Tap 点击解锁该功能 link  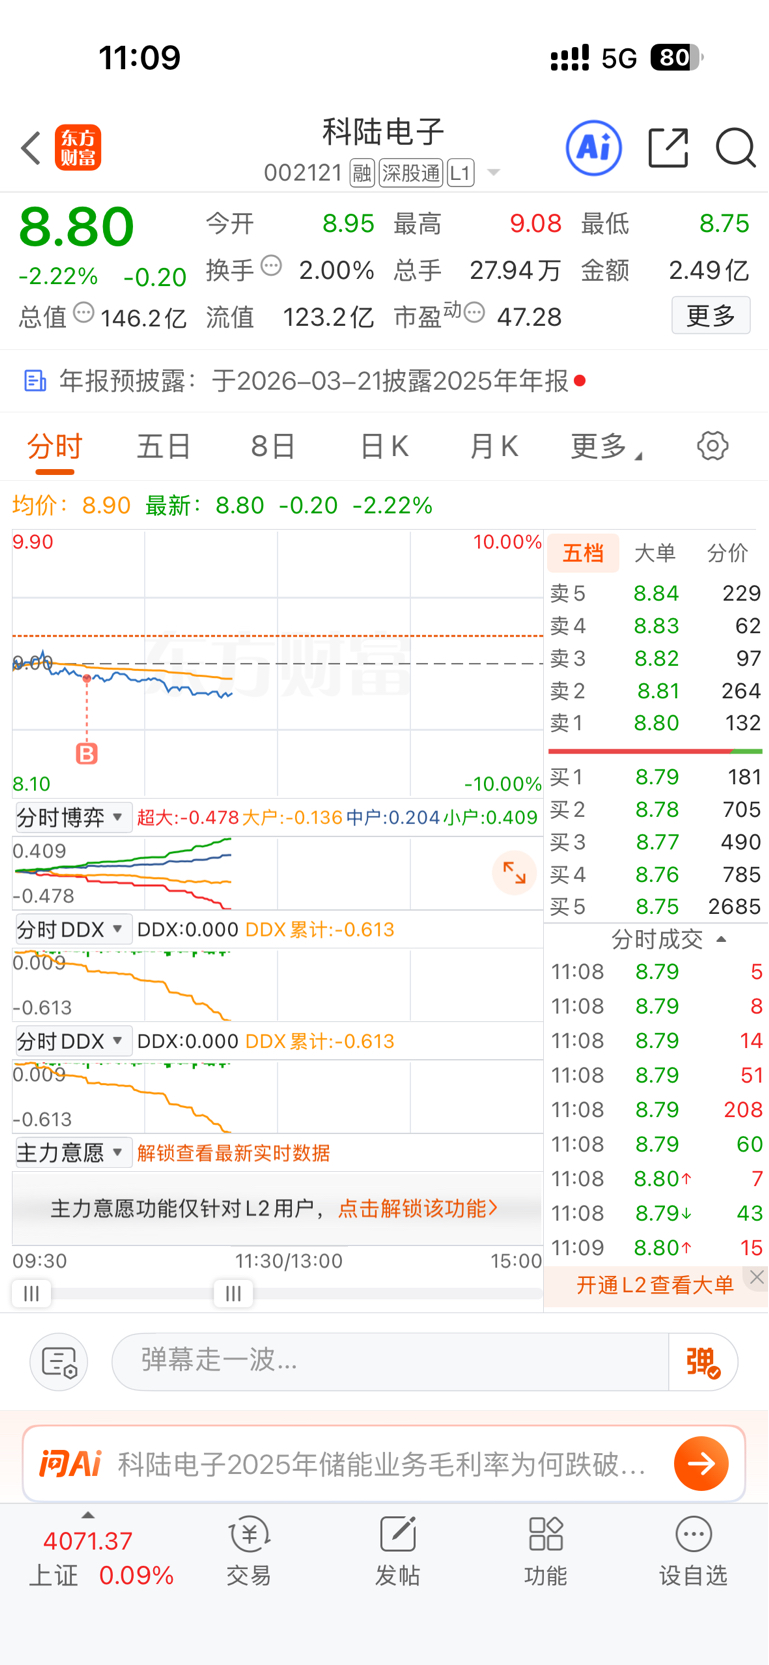pos(417,1208)
